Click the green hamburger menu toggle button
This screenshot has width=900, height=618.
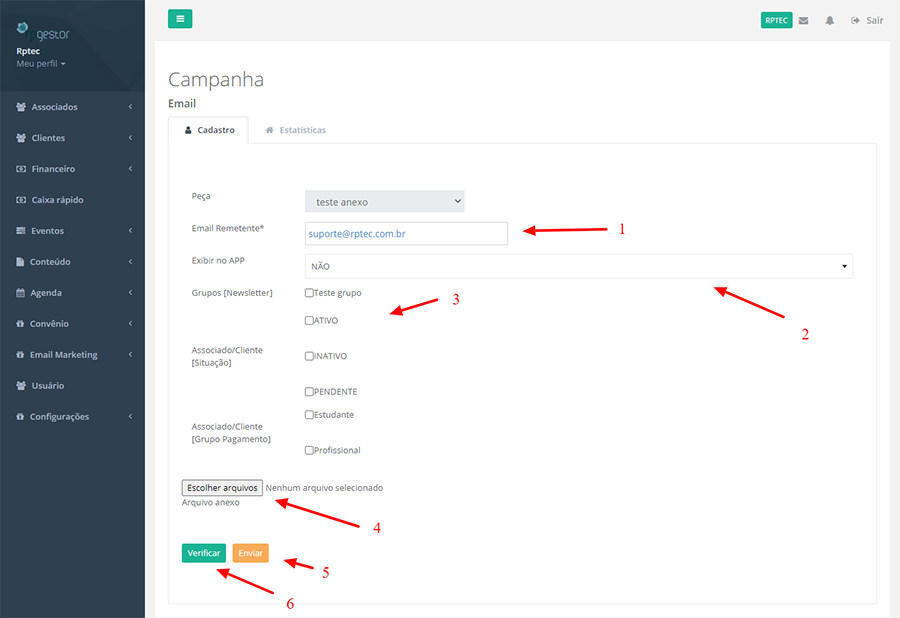180,18
